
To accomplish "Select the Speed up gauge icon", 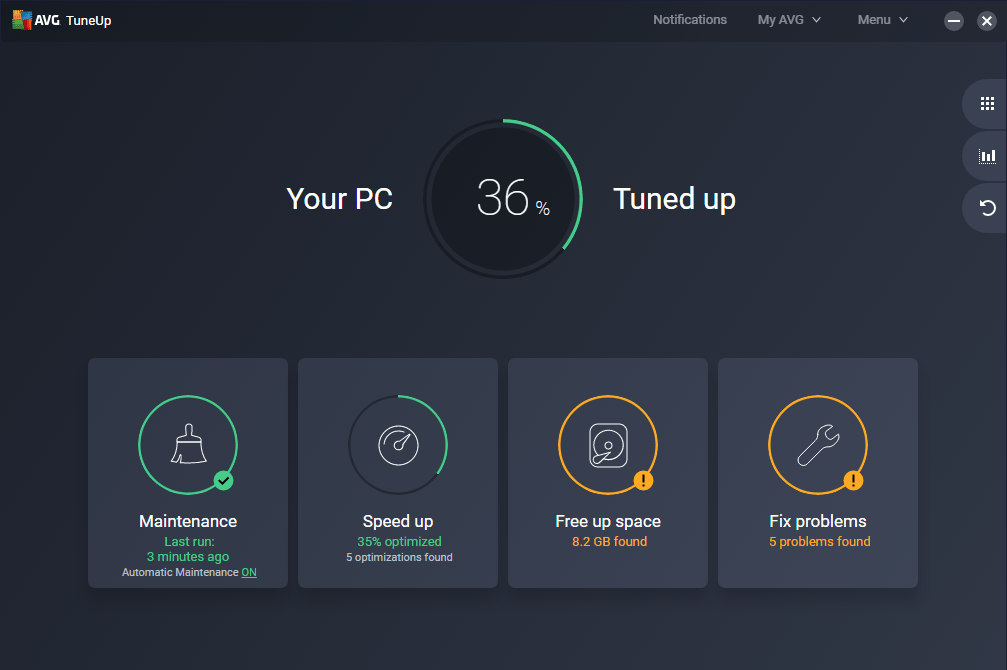I will pos(397,444).
